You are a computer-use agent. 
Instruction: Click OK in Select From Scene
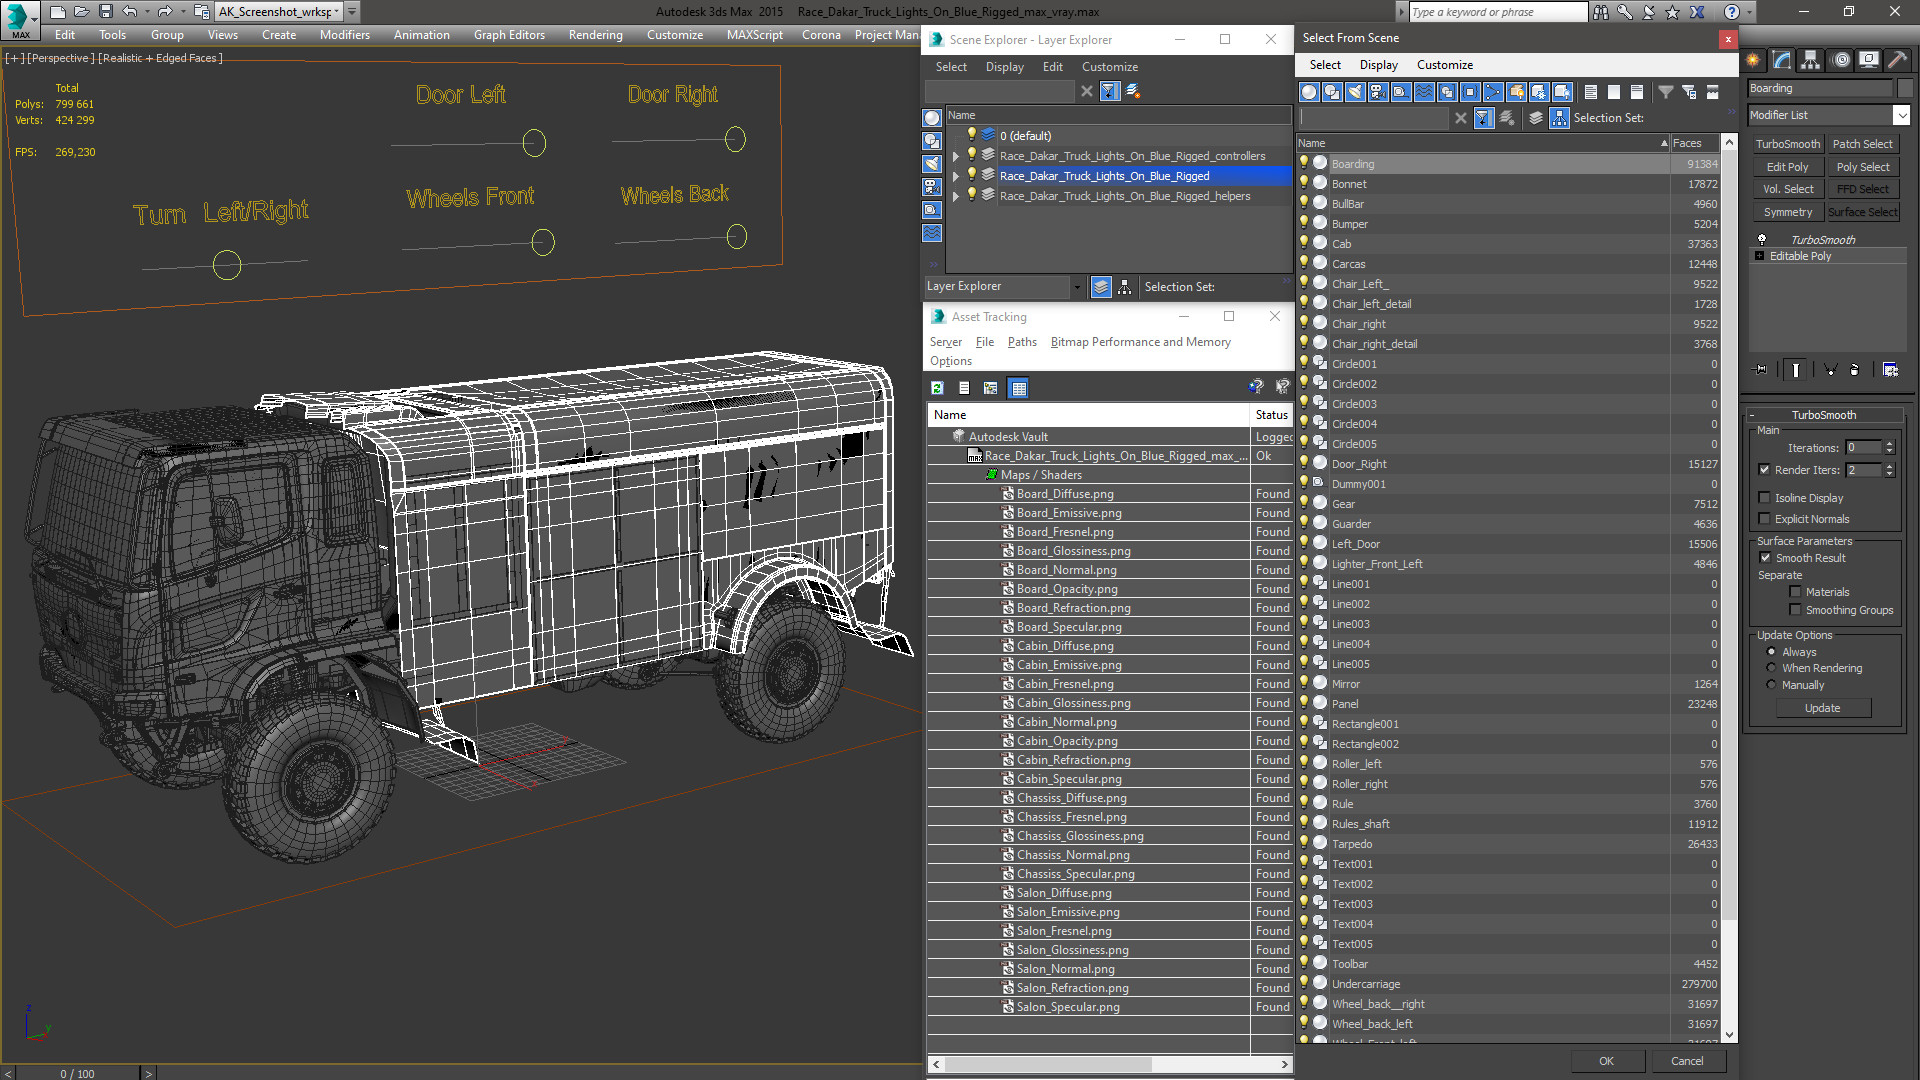click(x=1606, y=1061)
